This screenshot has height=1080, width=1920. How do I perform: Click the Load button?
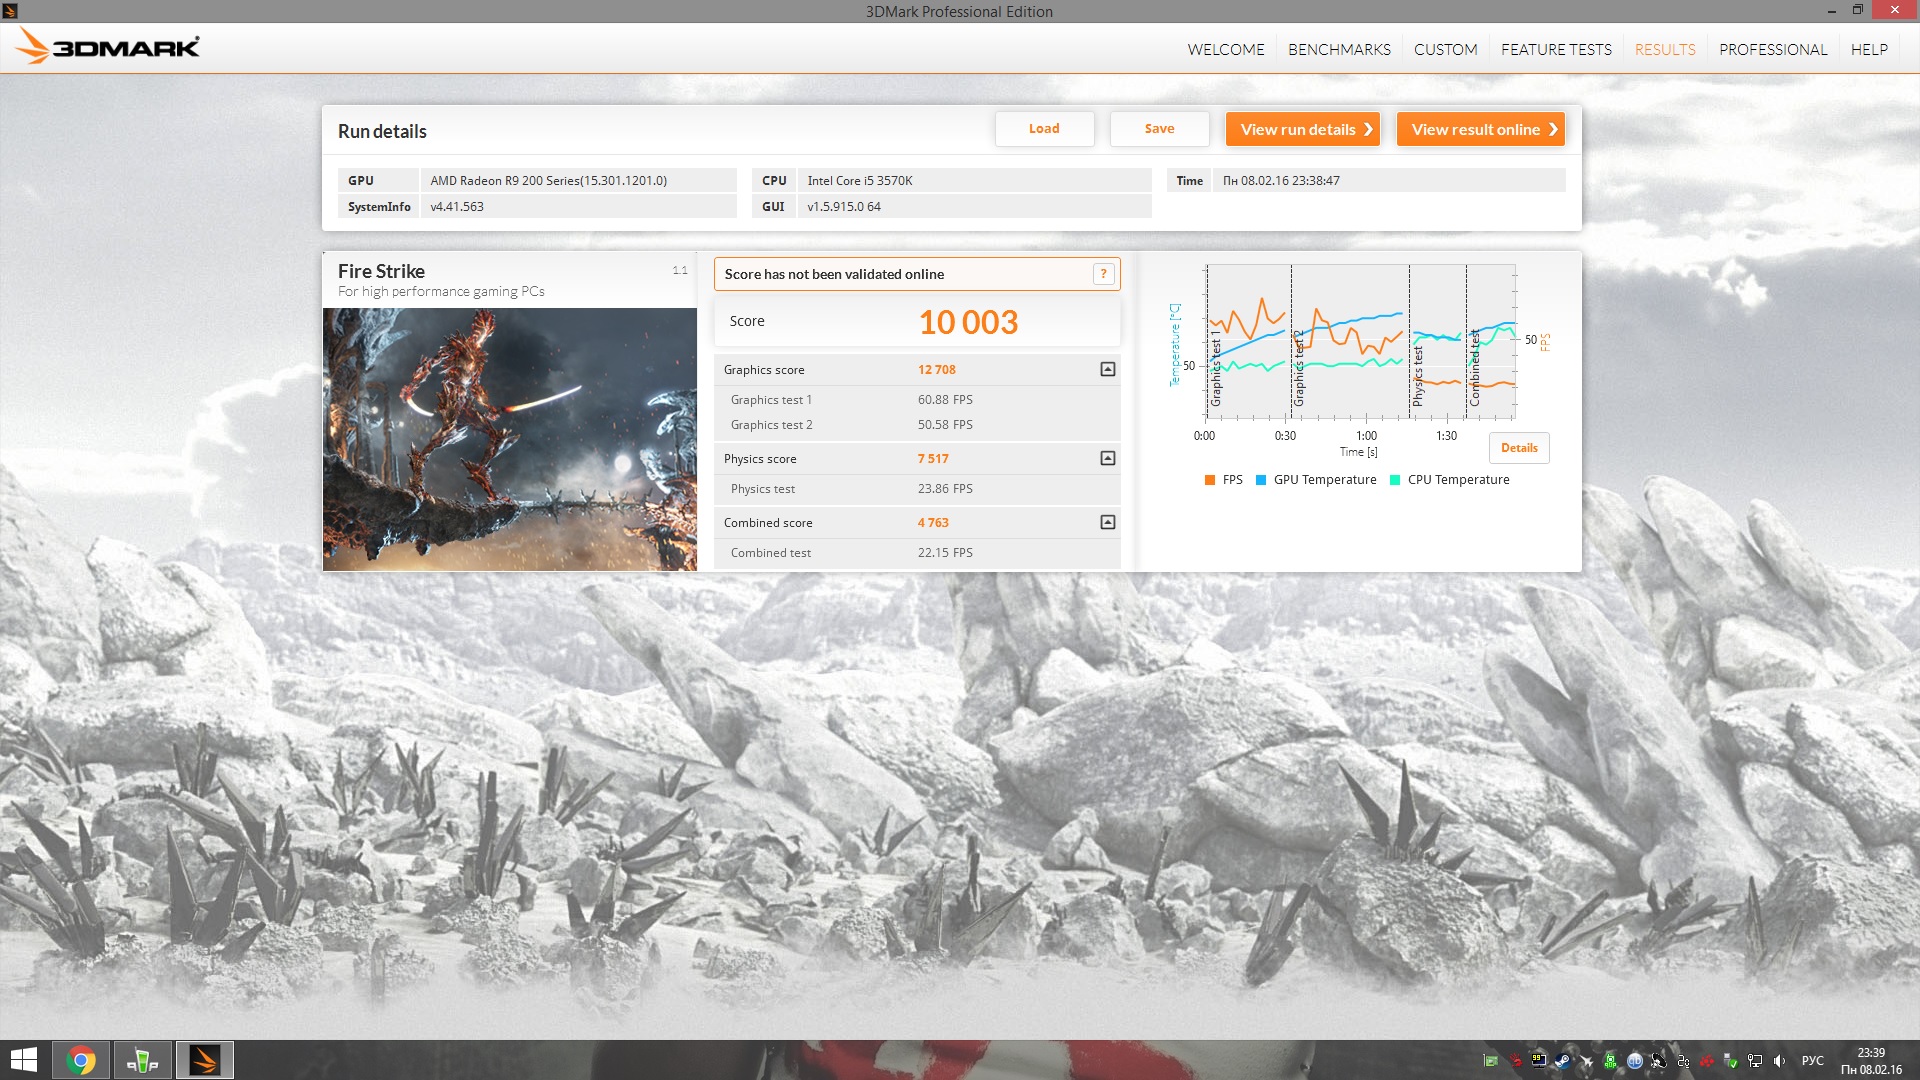click(1044, 129)
